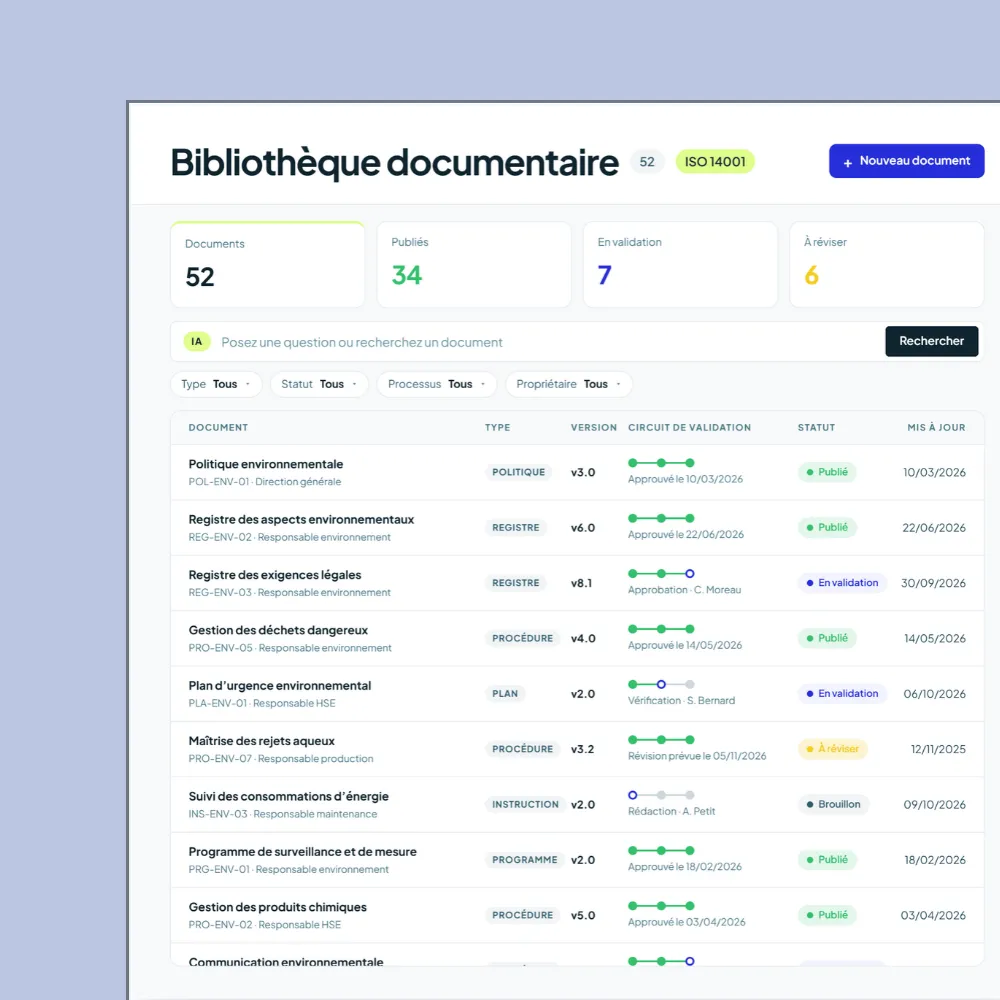Screen dimensions: 1000x1000
Task: Click the PLAN type tag
Action: [505, 693]
